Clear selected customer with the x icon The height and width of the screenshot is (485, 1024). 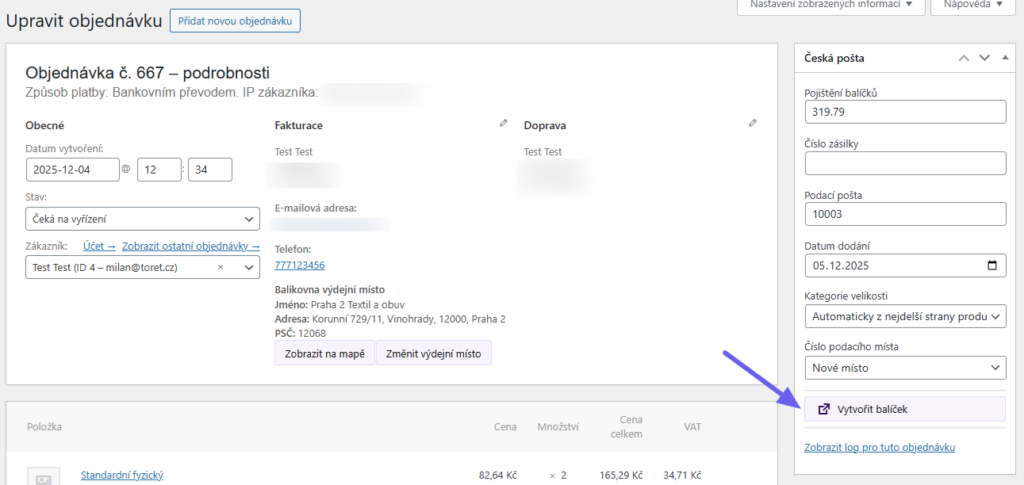click(220, 268)
